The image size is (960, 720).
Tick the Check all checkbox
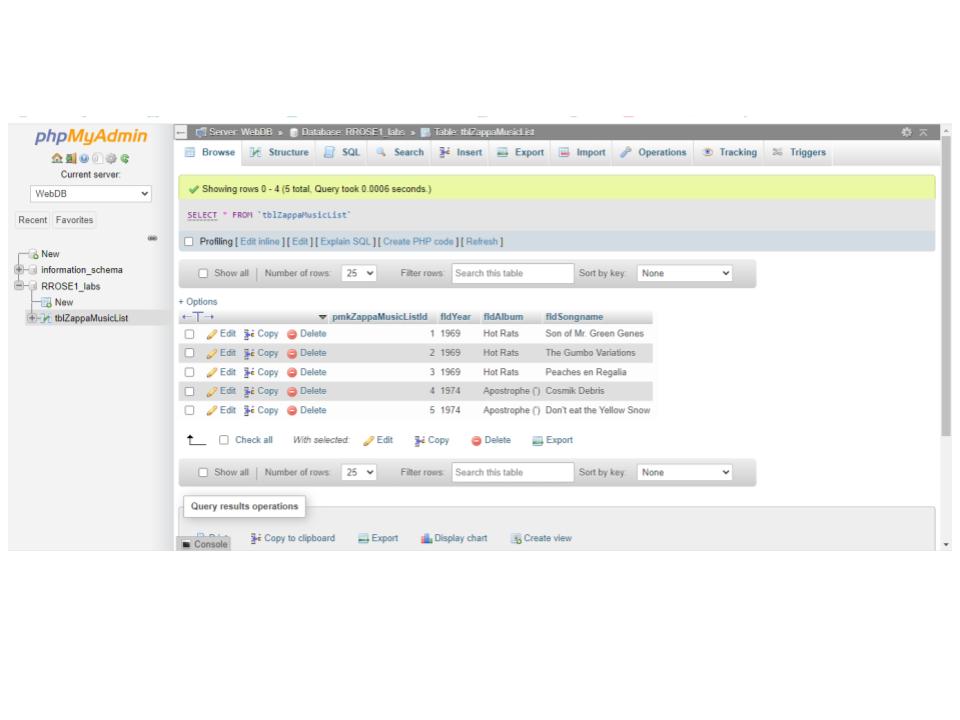click(x=224, y=438)
